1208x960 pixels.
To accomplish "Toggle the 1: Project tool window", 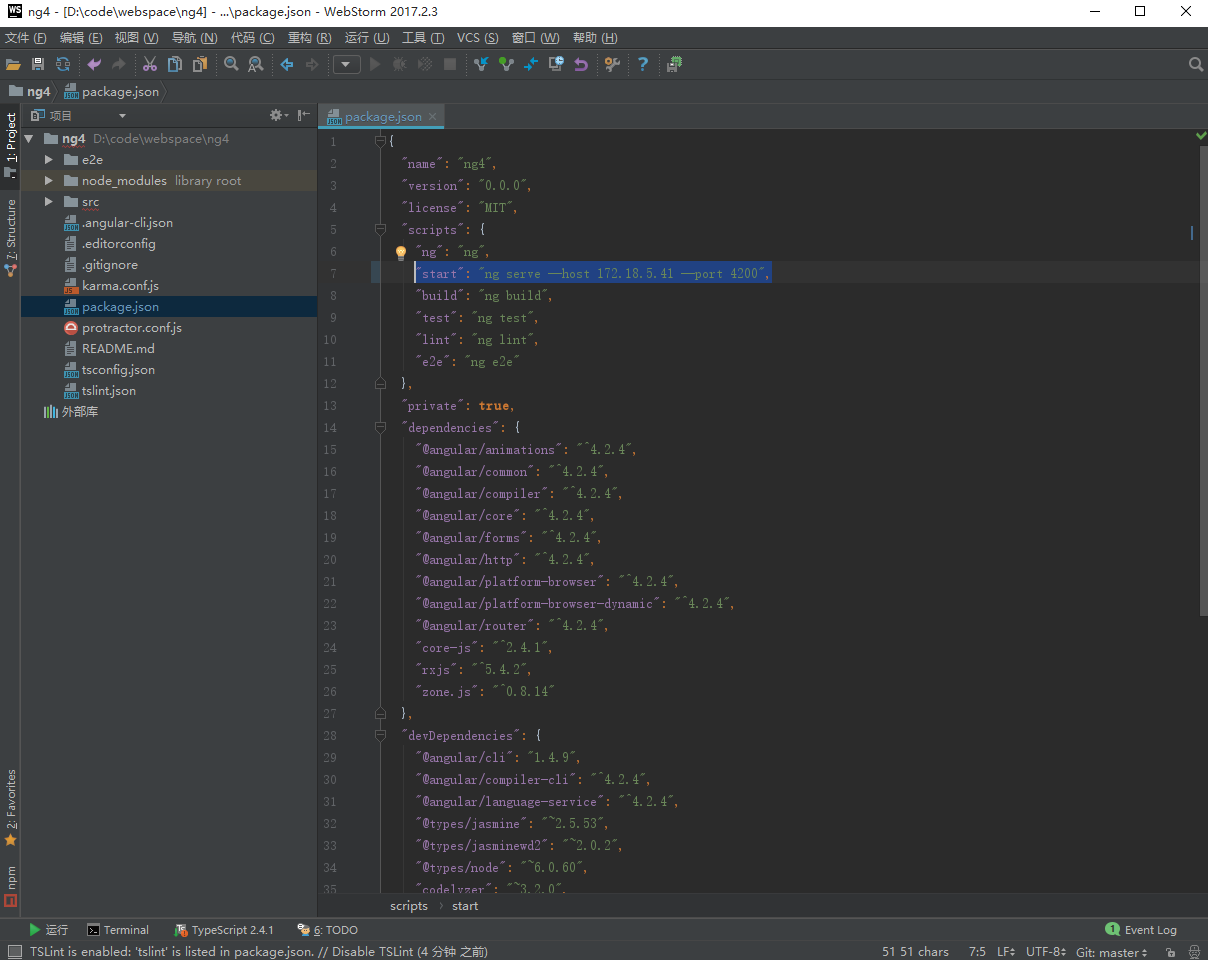I will (10, 146).
